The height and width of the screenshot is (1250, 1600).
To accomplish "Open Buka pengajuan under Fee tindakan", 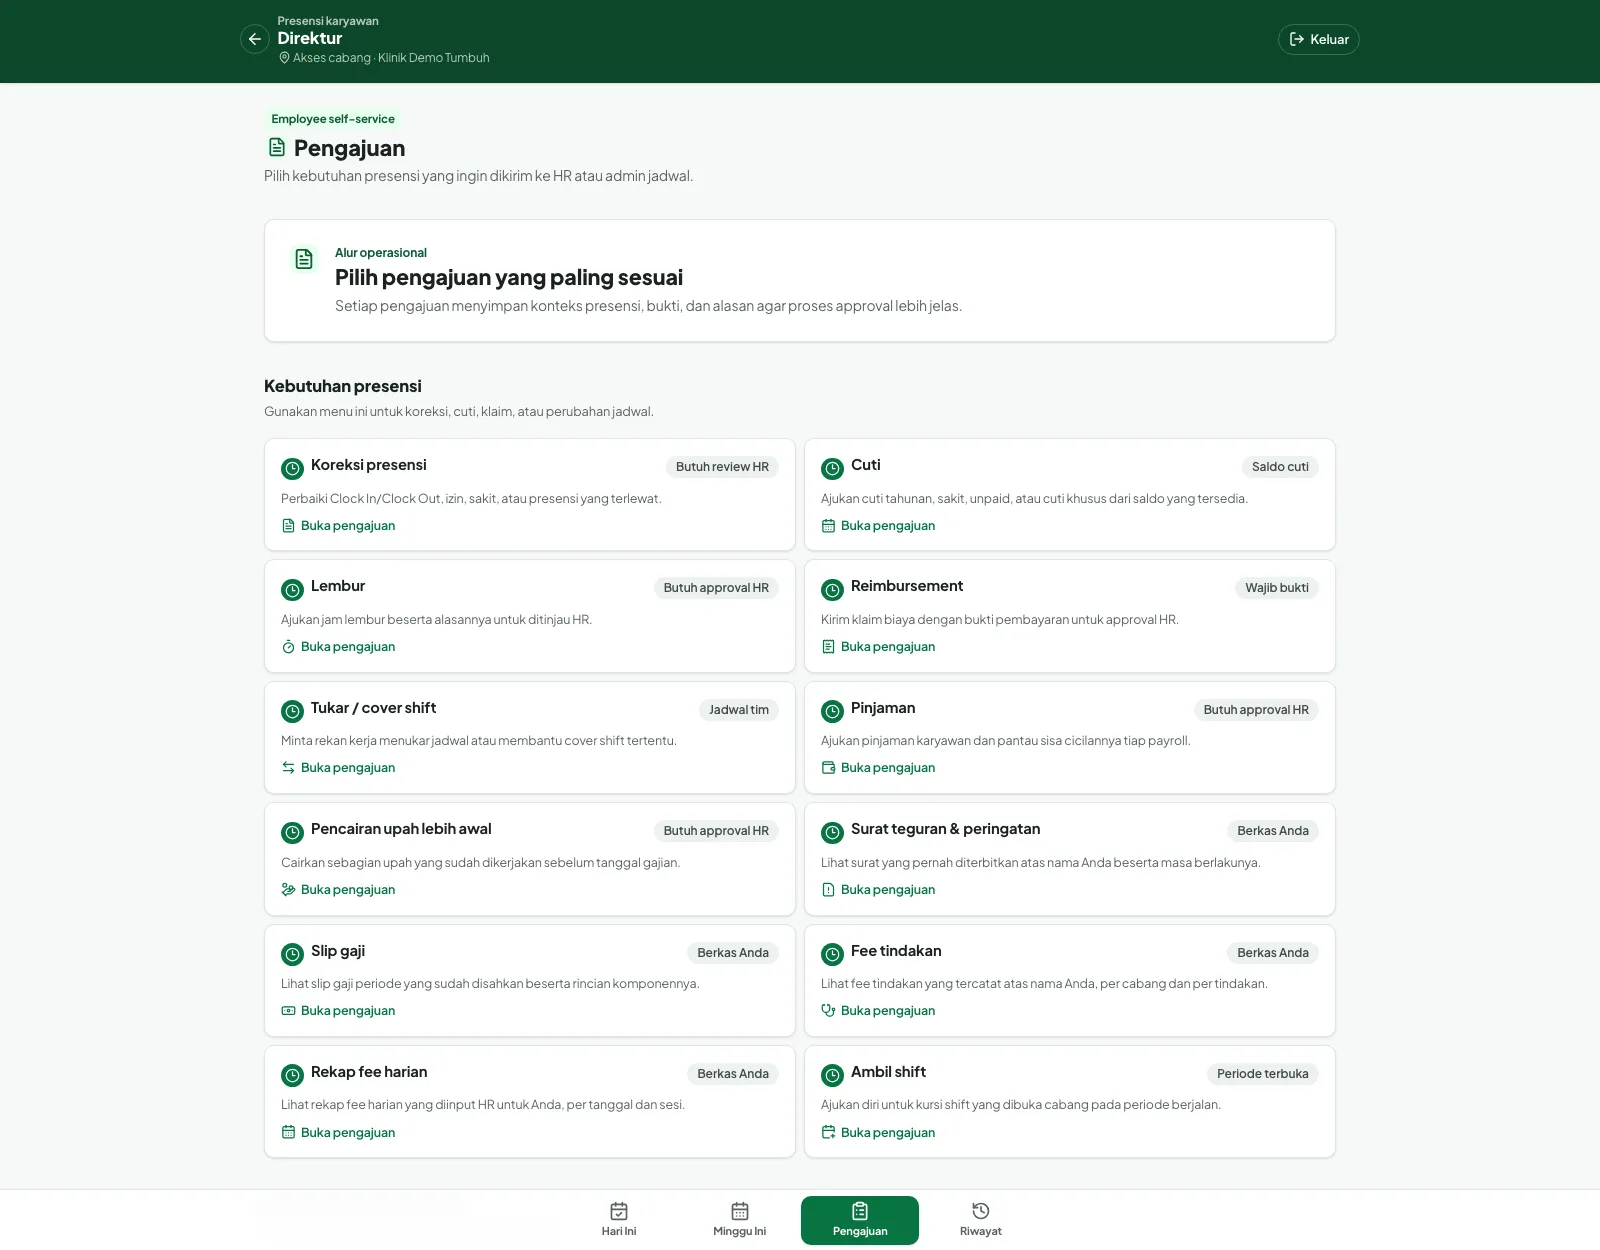I will click(x=878, y=1011).
